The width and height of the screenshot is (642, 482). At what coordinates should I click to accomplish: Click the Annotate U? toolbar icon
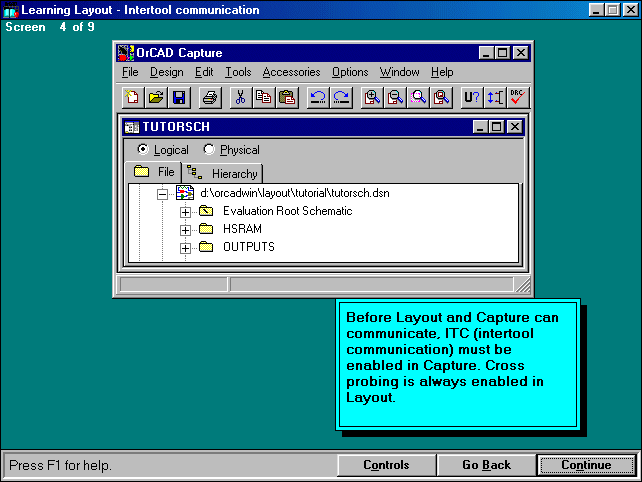(471, 97)
